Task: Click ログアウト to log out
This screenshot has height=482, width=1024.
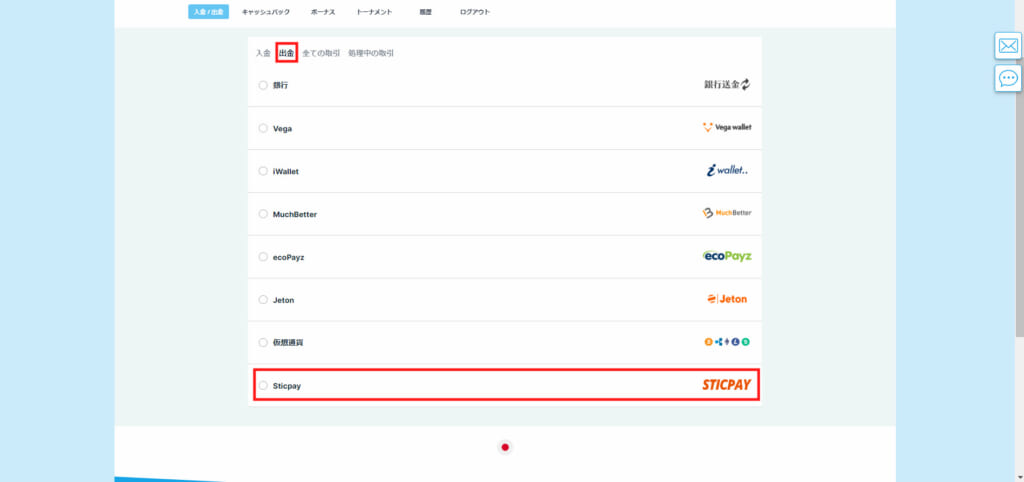Action: tap(475, 12)
